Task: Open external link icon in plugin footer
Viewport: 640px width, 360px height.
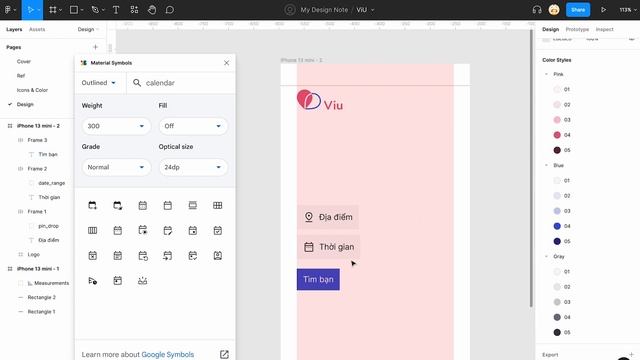Action: tap(224, 354)
